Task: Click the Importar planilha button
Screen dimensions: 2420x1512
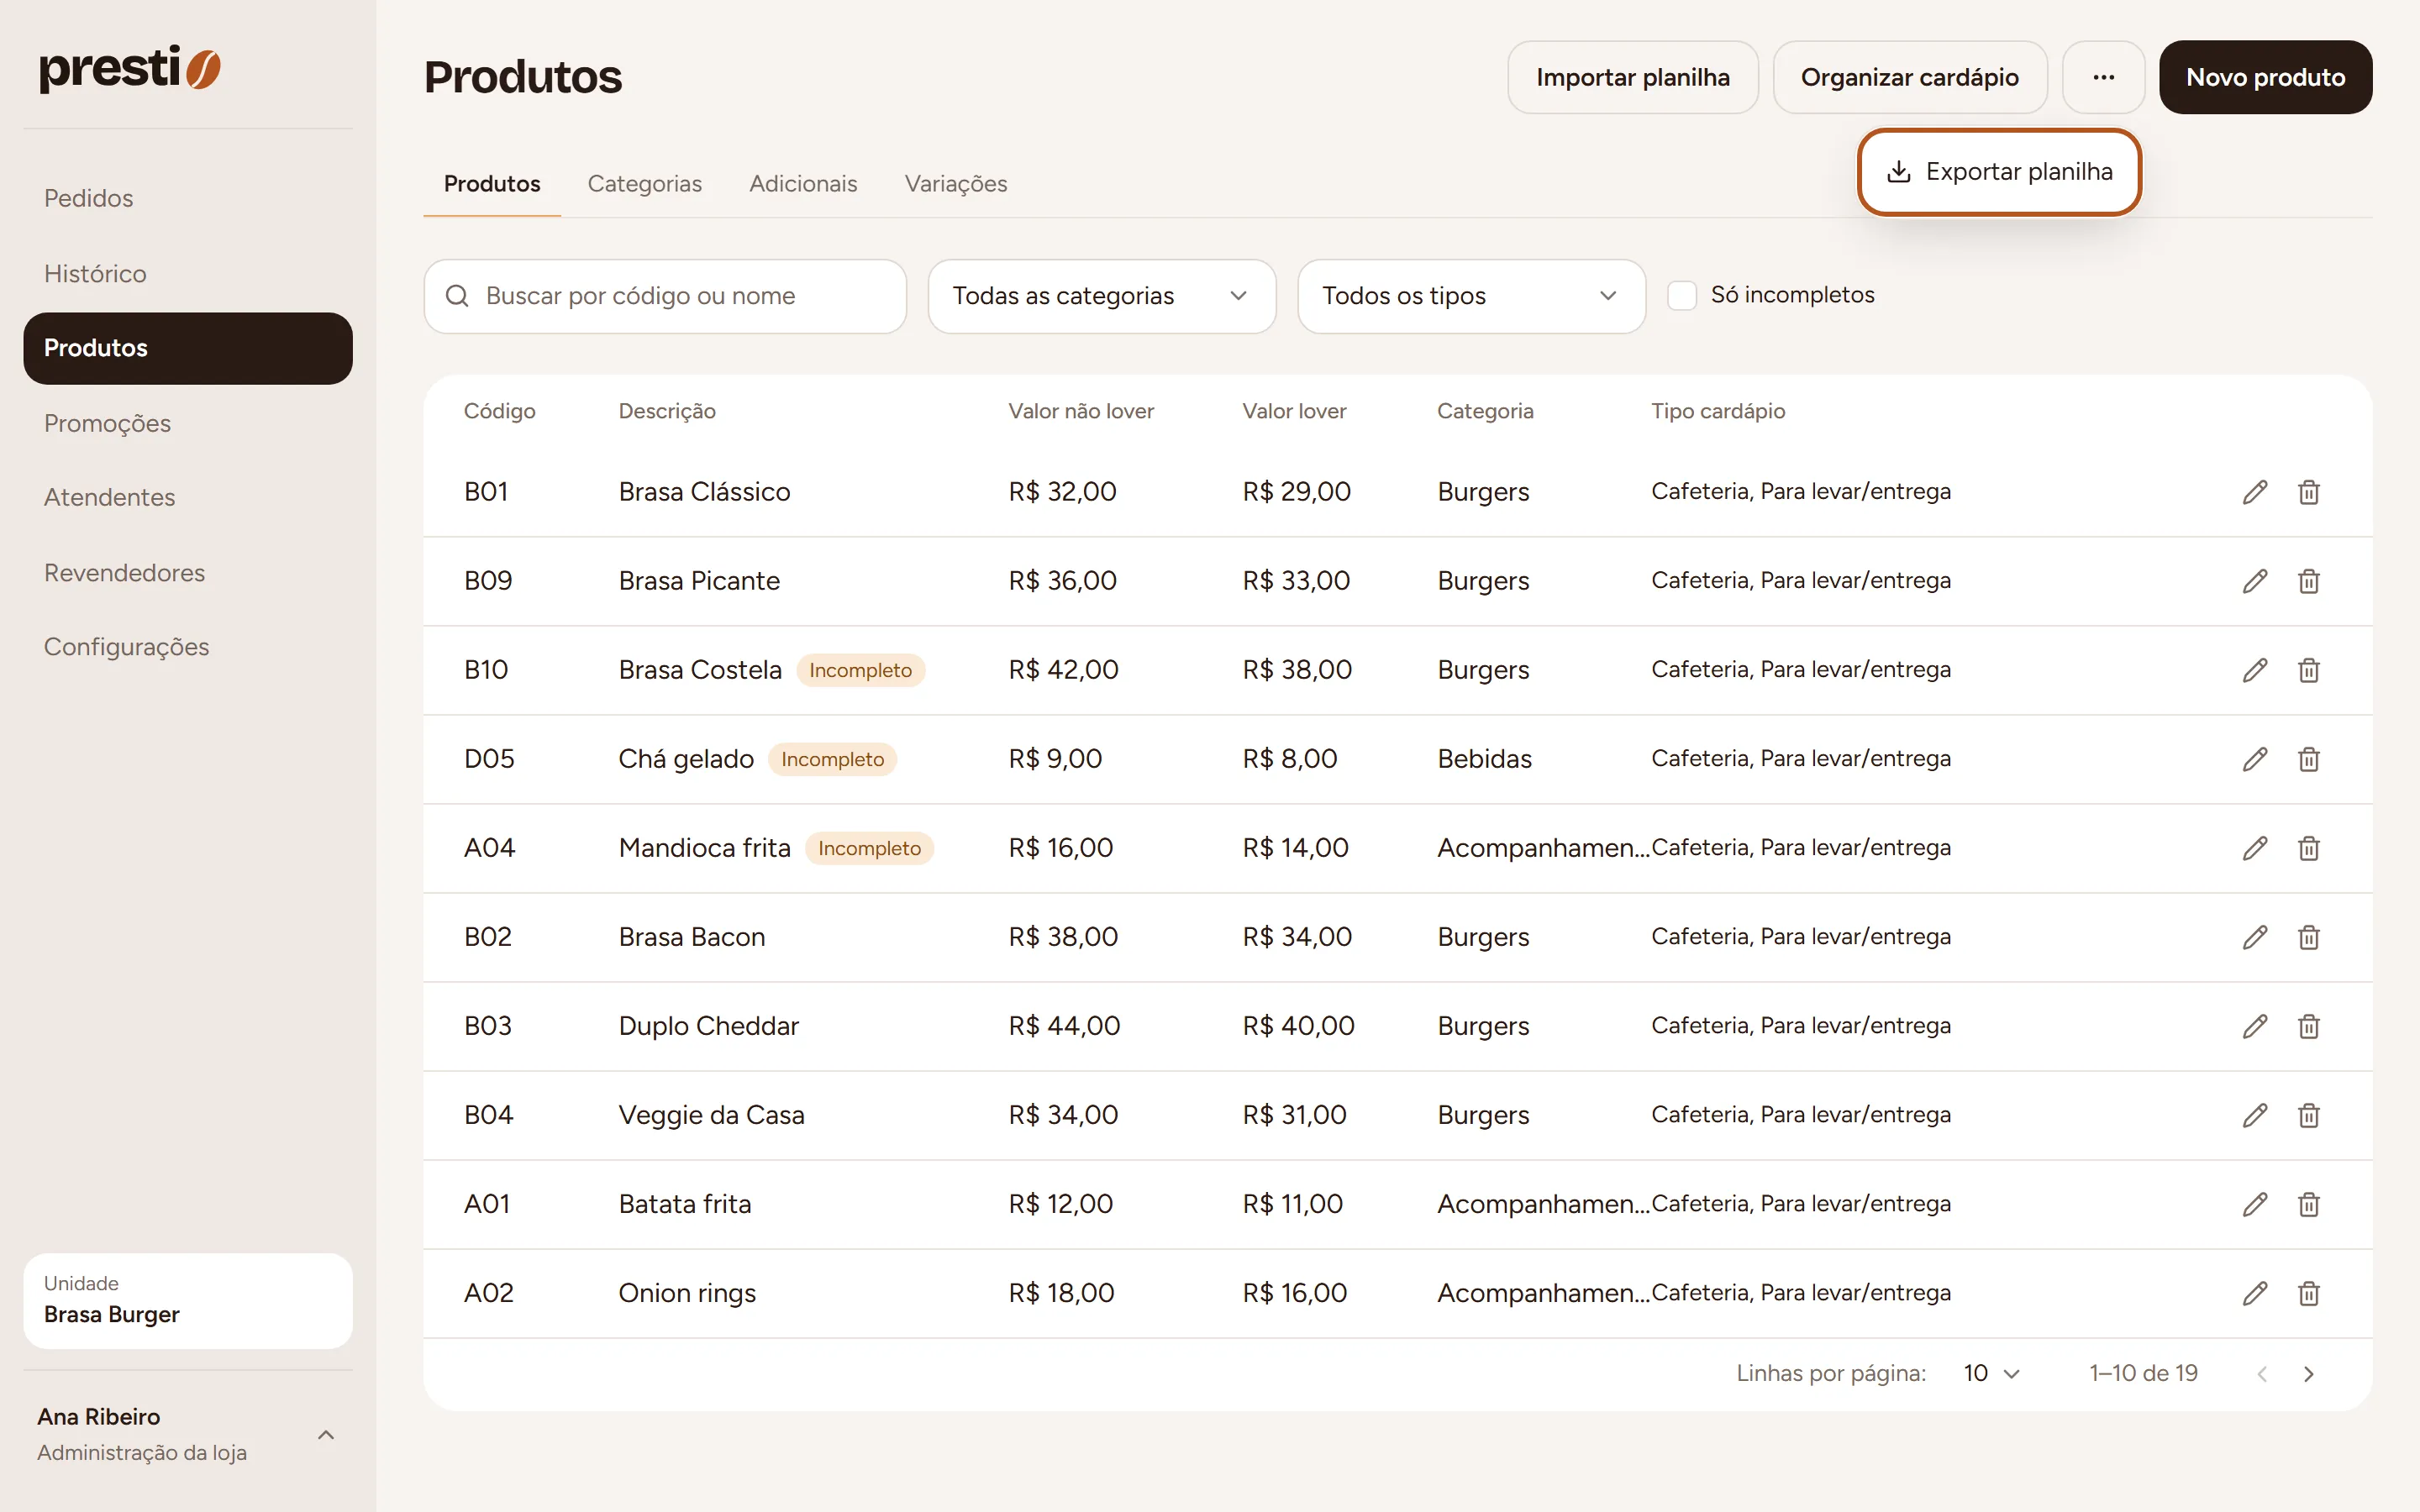Action: [x=1632, y=77]
